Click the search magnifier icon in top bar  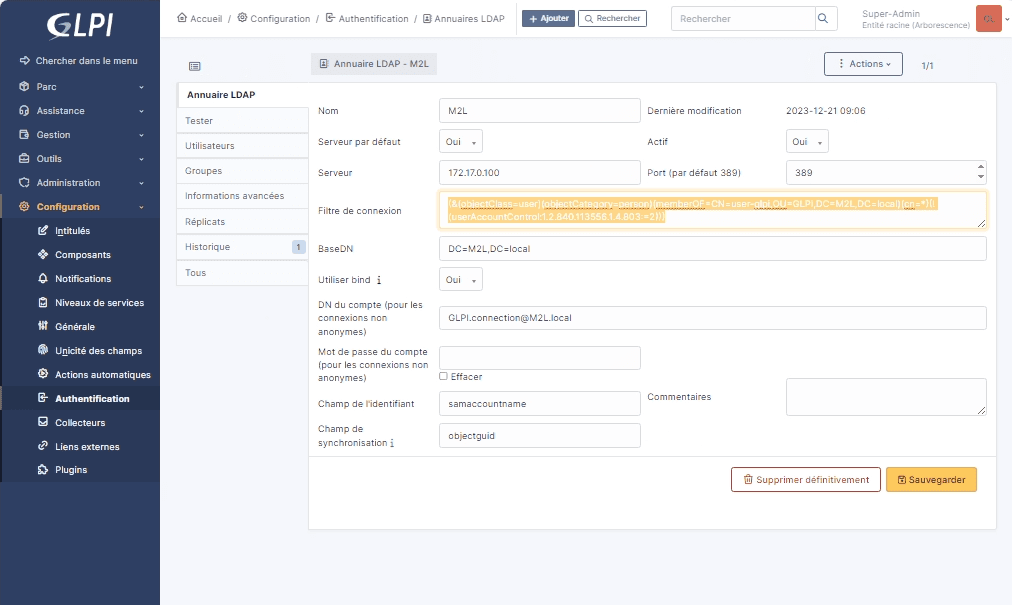[x=825, y=19]
